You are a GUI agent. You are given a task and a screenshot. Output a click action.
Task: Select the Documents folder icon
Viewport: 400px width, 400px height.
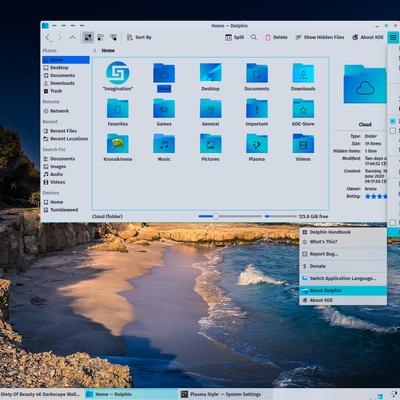[x=257, y=73]
